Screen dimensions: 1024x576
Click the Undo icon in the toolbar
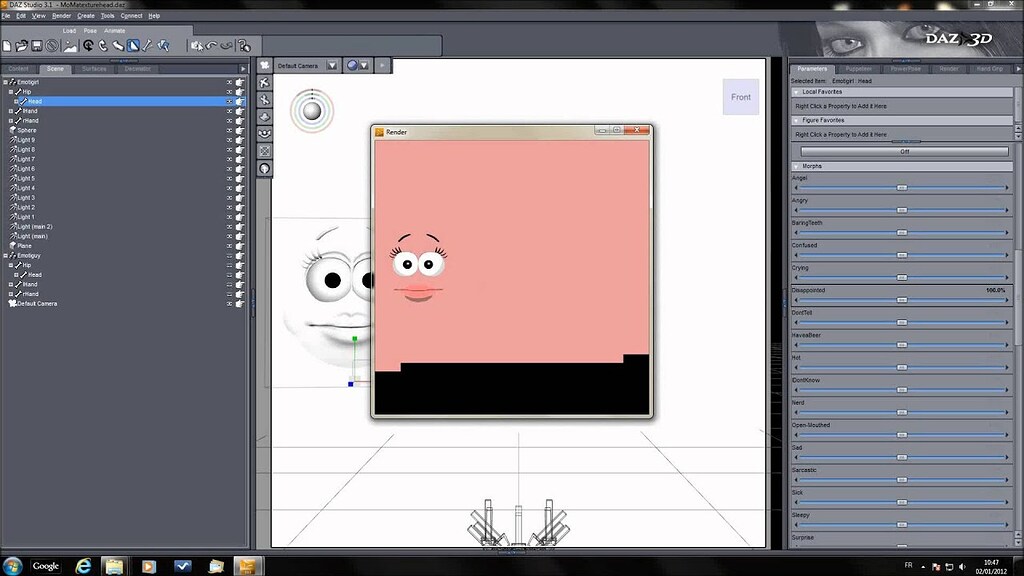(x=209, y=46)
